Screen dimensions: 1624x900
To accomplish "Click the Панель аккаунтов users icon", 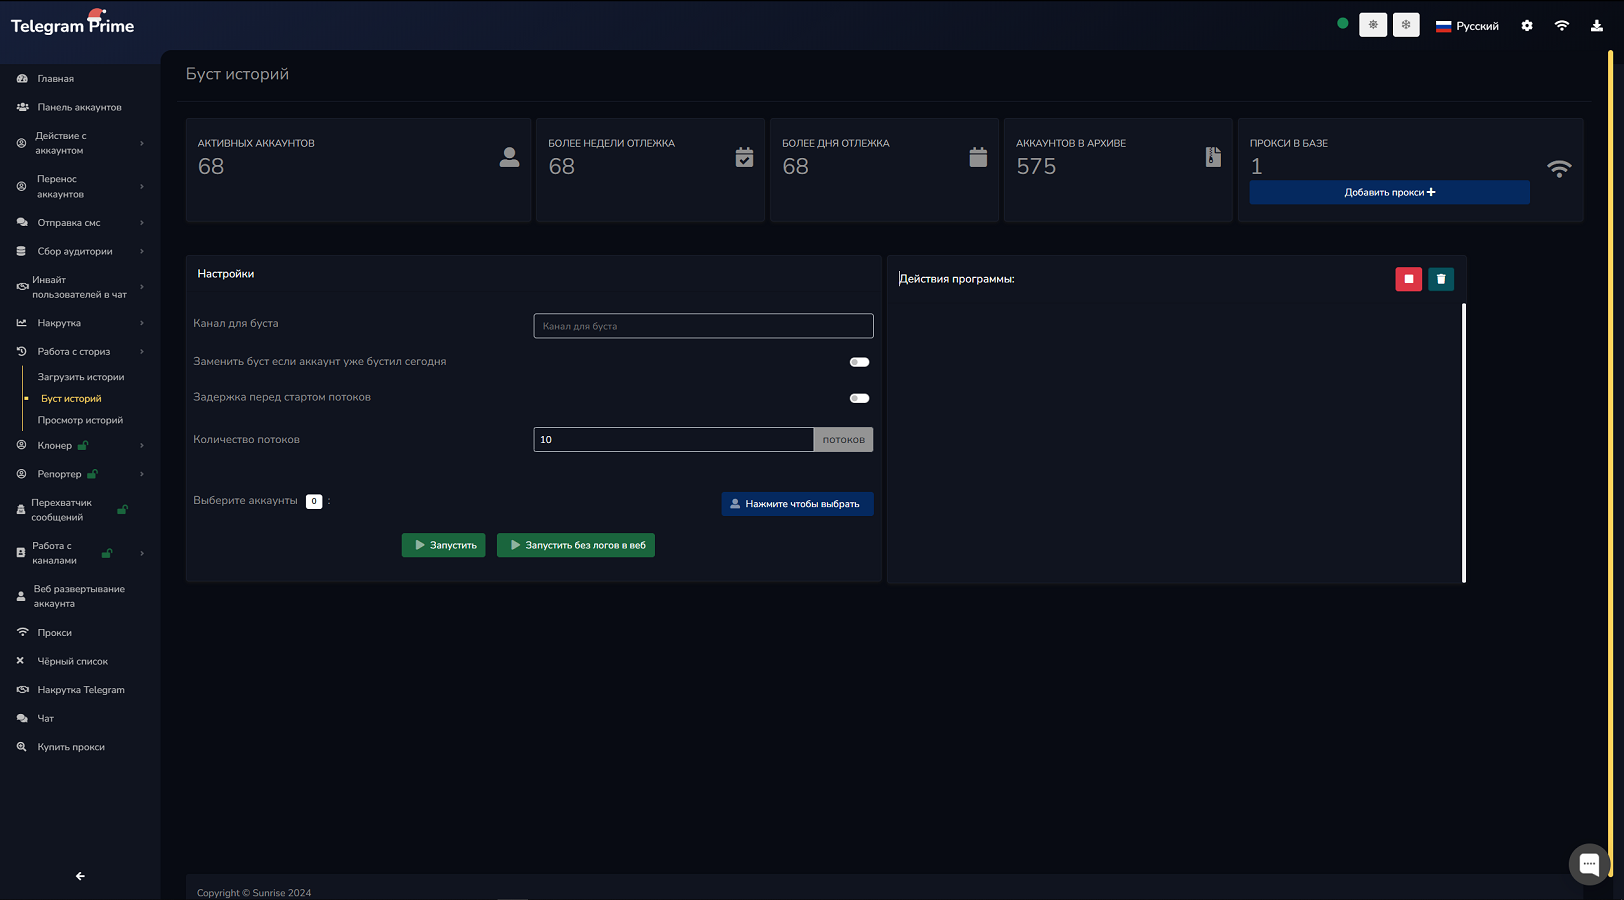I will coord(22,107).
